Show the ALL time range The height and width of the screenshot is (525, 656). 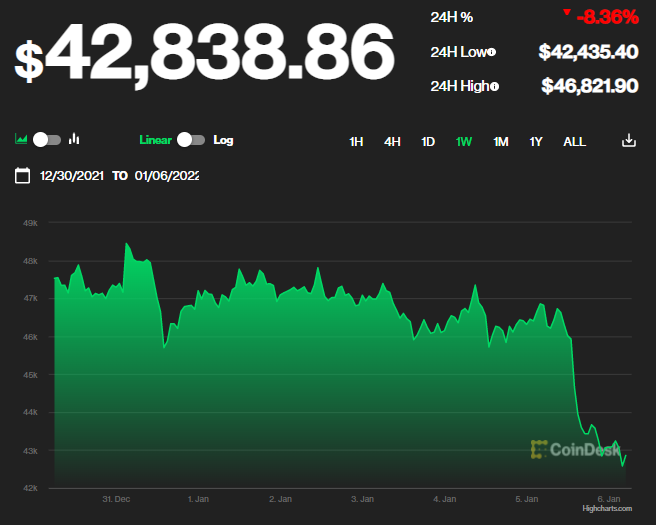tap(574, 142)
